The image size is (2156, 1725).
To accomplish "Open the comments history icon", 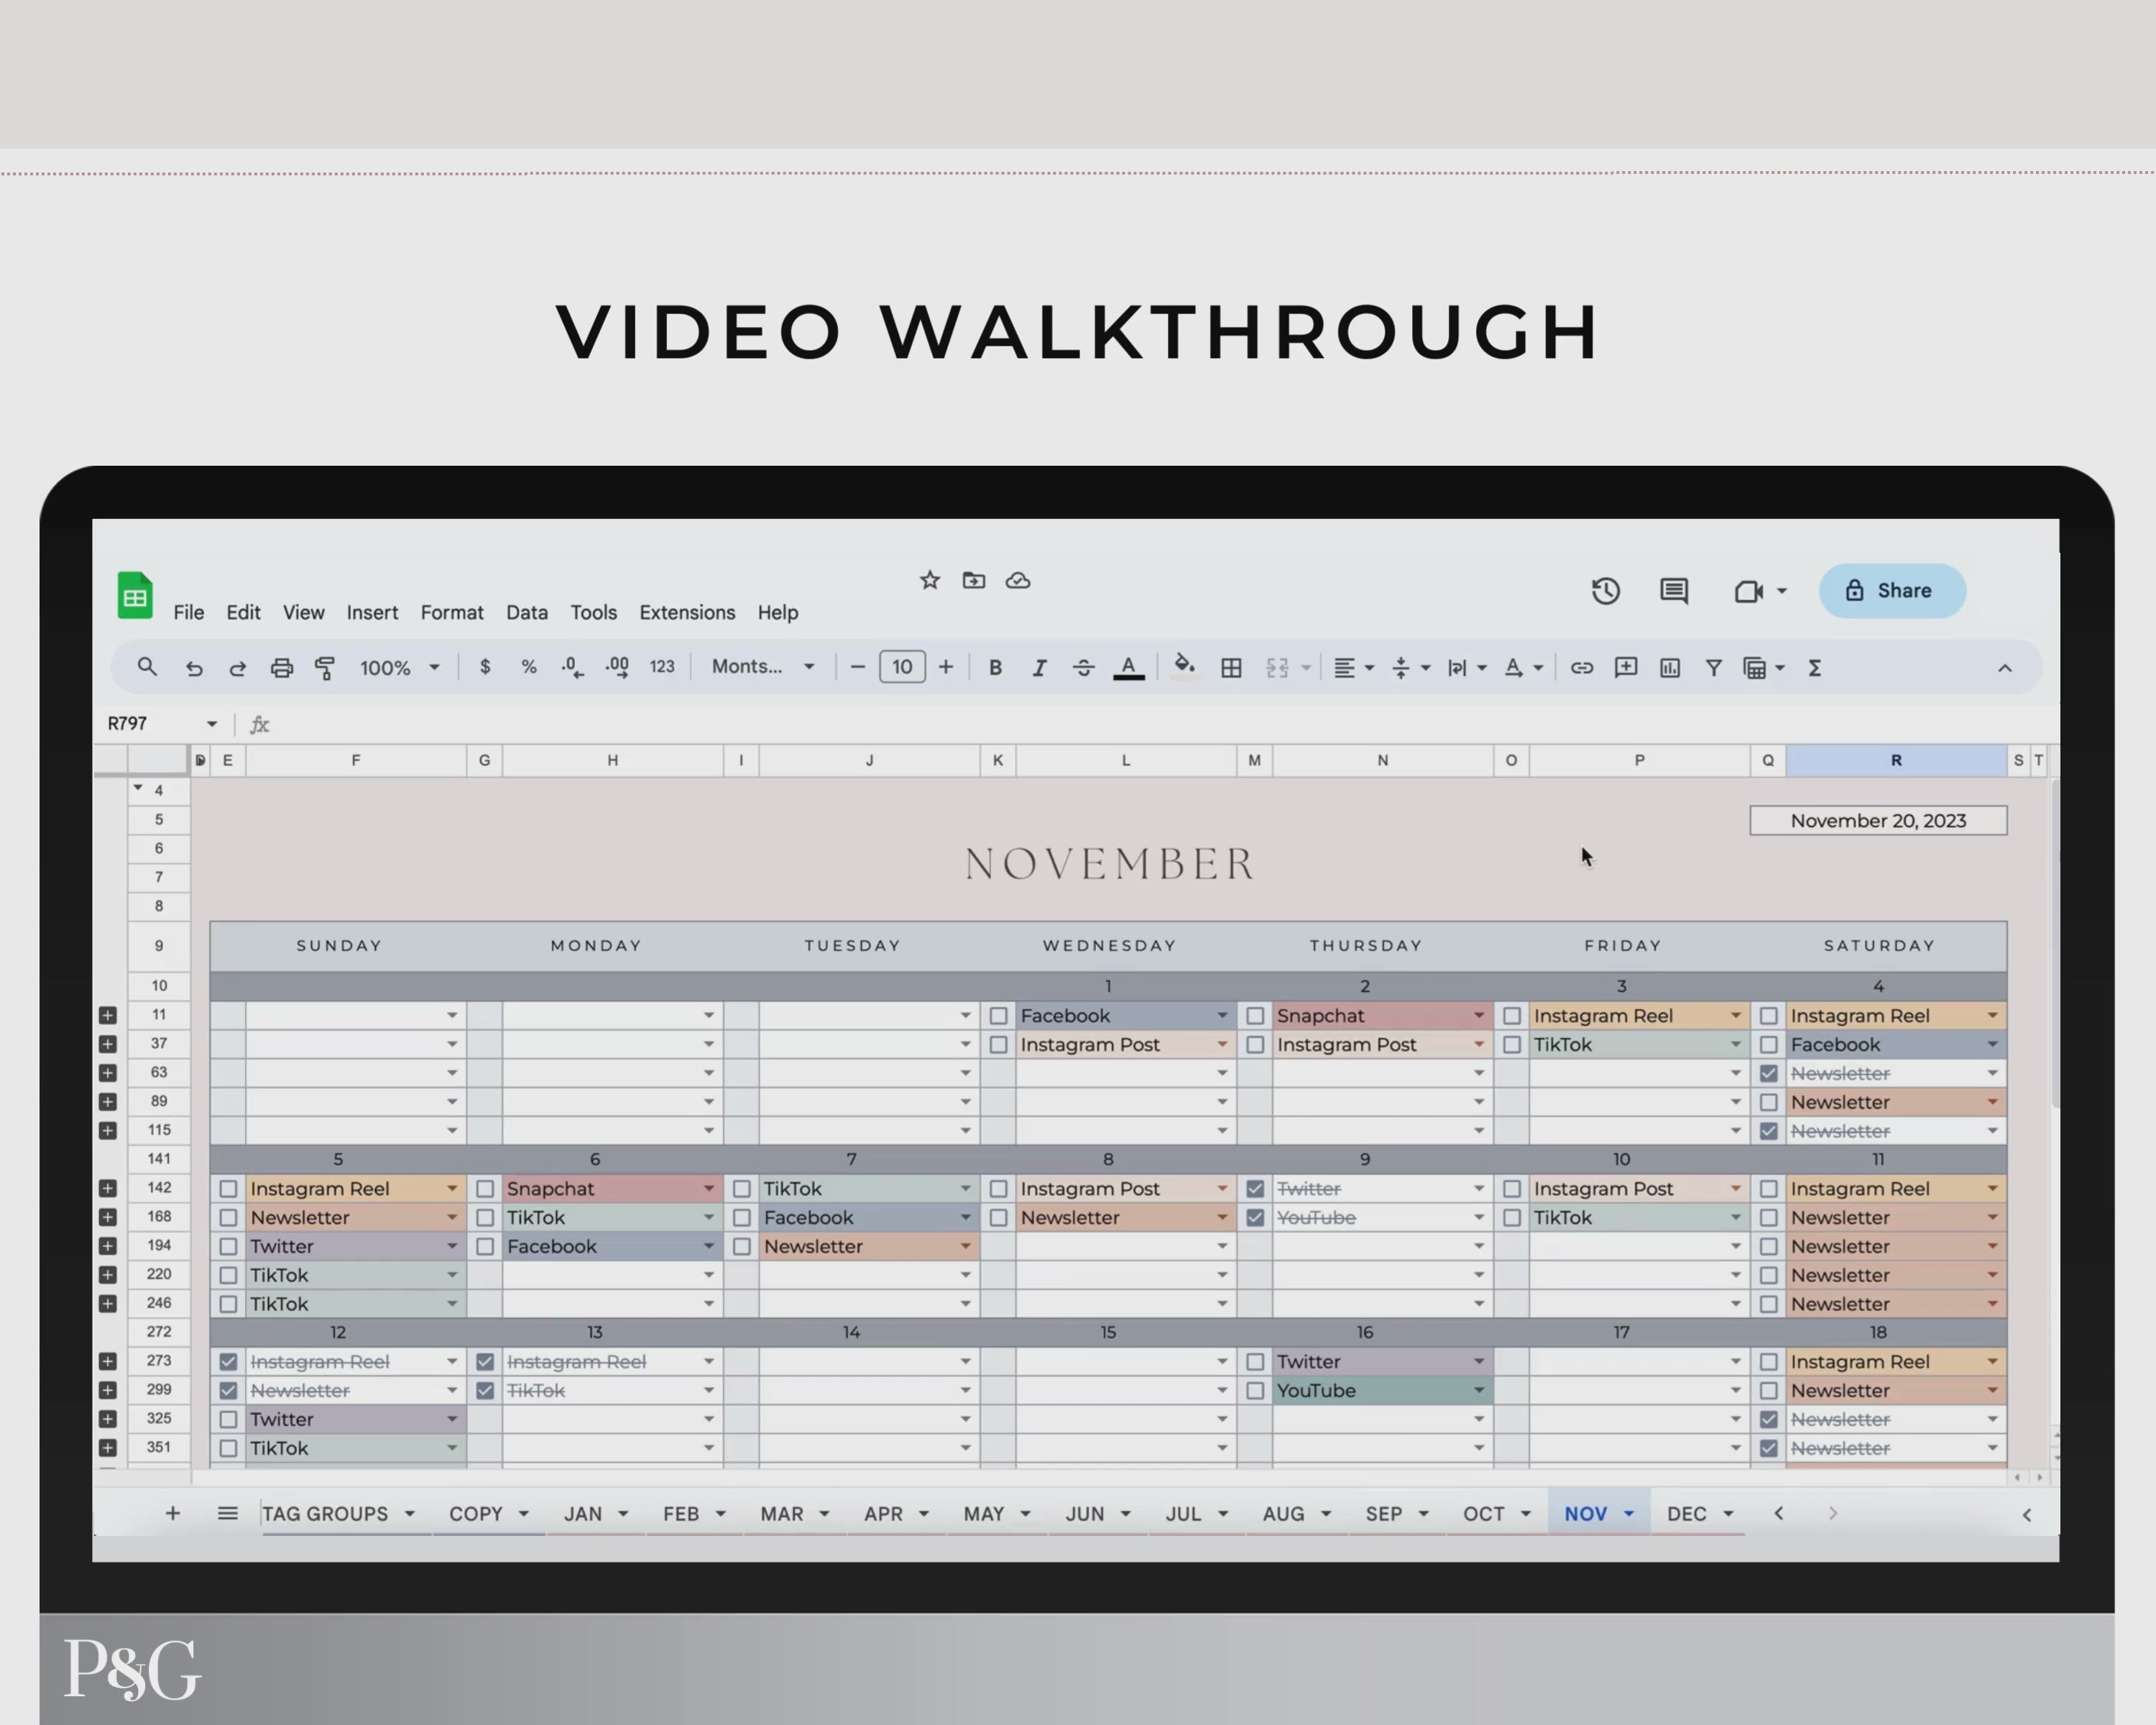I will point(1673,591).
